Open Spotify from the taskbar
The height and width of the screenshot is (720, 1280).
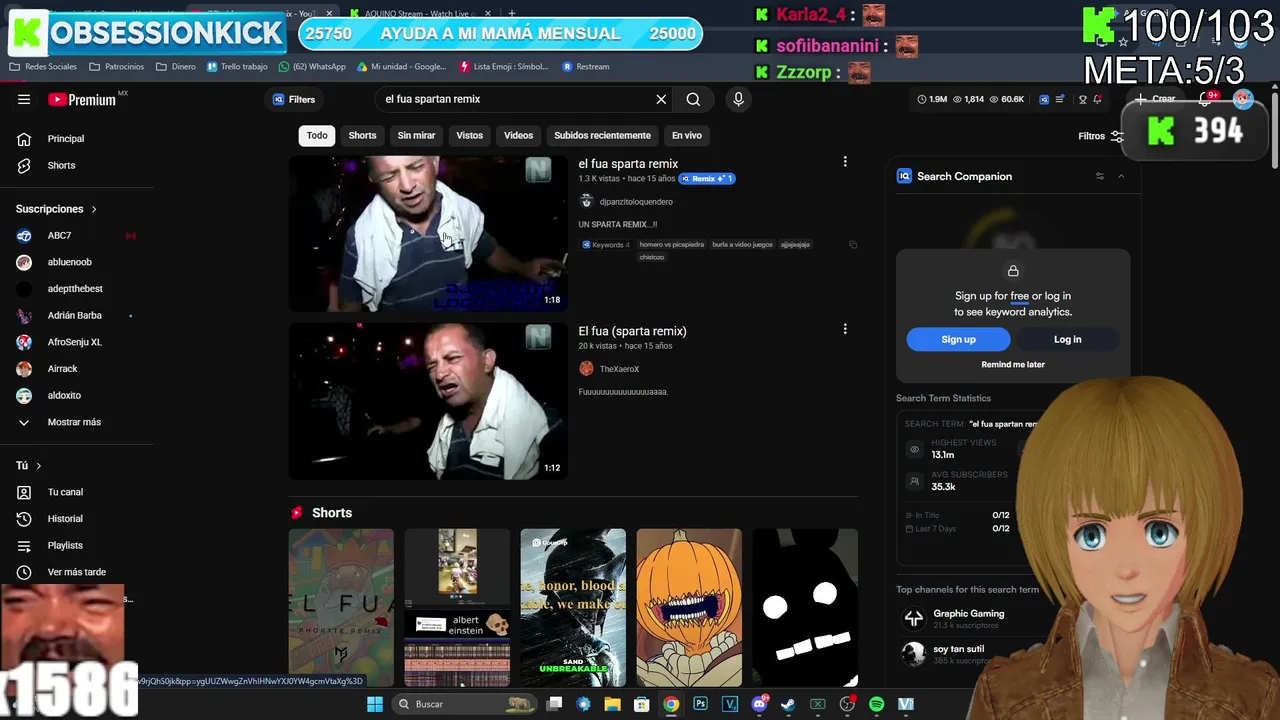tap(877, 704)
